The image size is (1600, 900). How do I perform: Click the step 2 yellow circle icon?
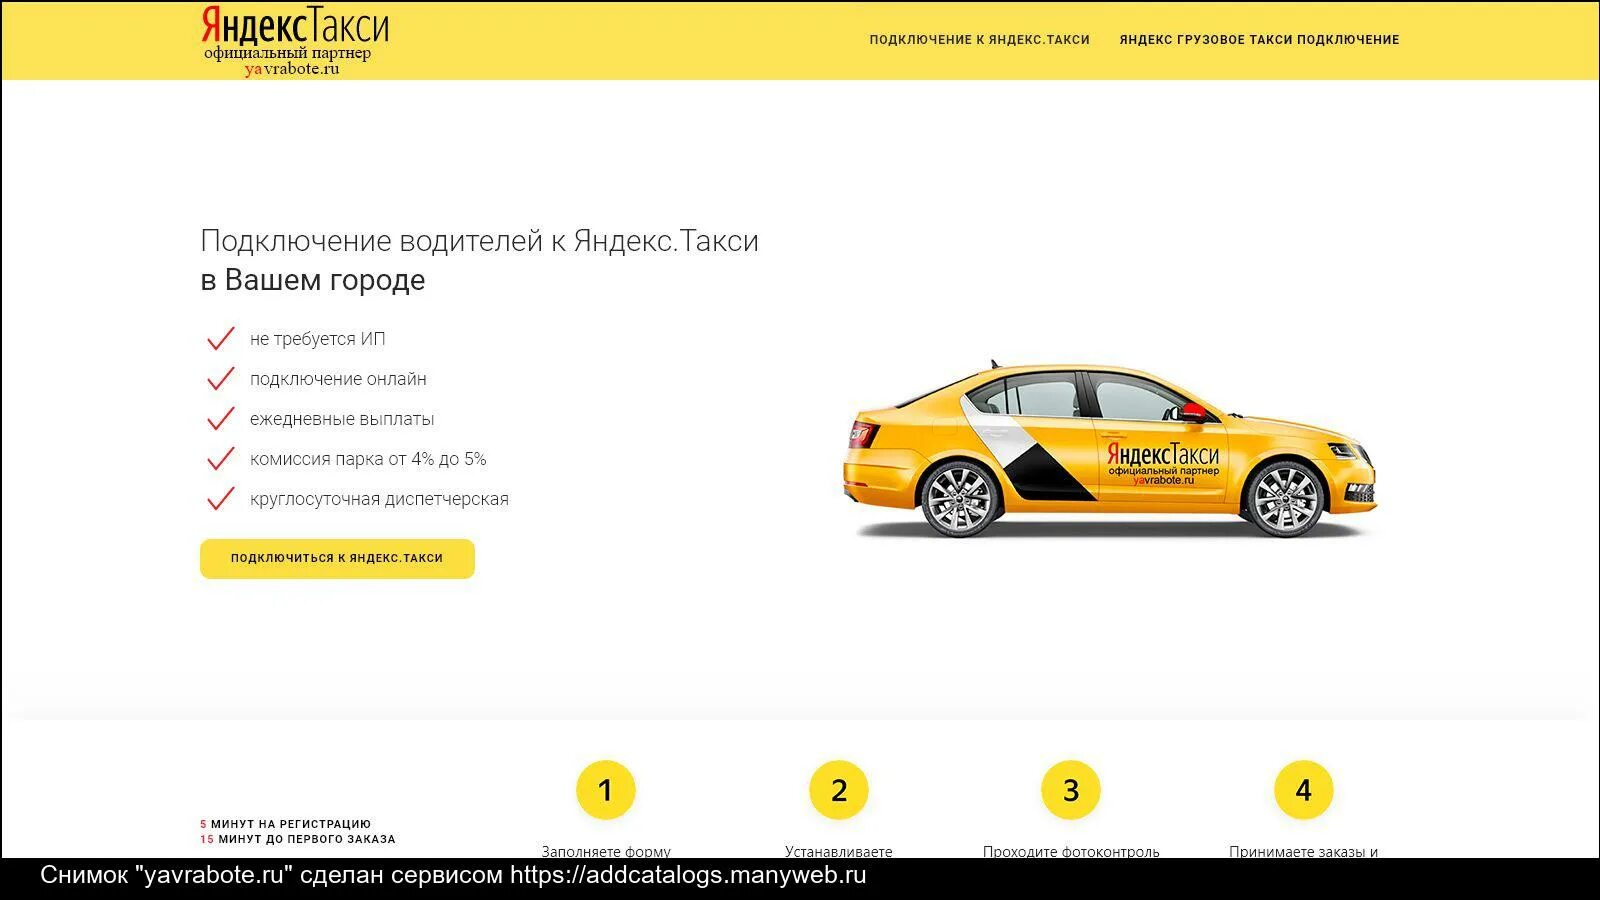[x=838, y=790]
